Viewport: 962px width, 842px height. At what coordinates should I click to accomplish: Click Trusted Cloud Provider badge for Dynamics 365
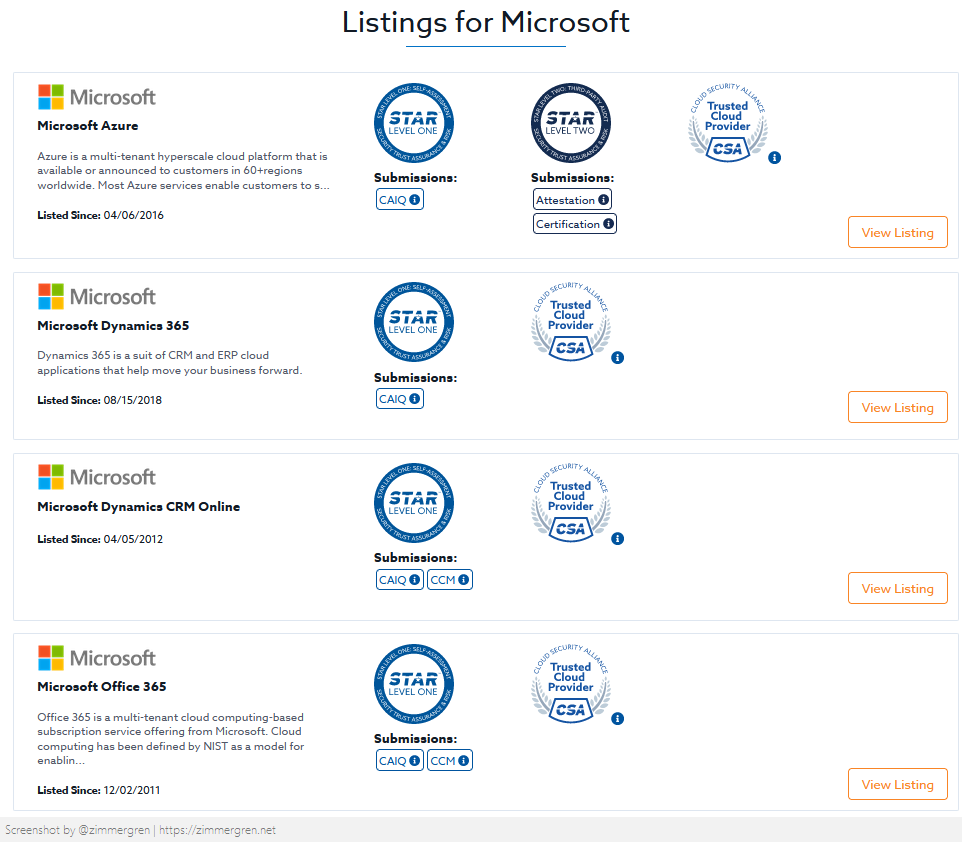[x=571, y=322]
